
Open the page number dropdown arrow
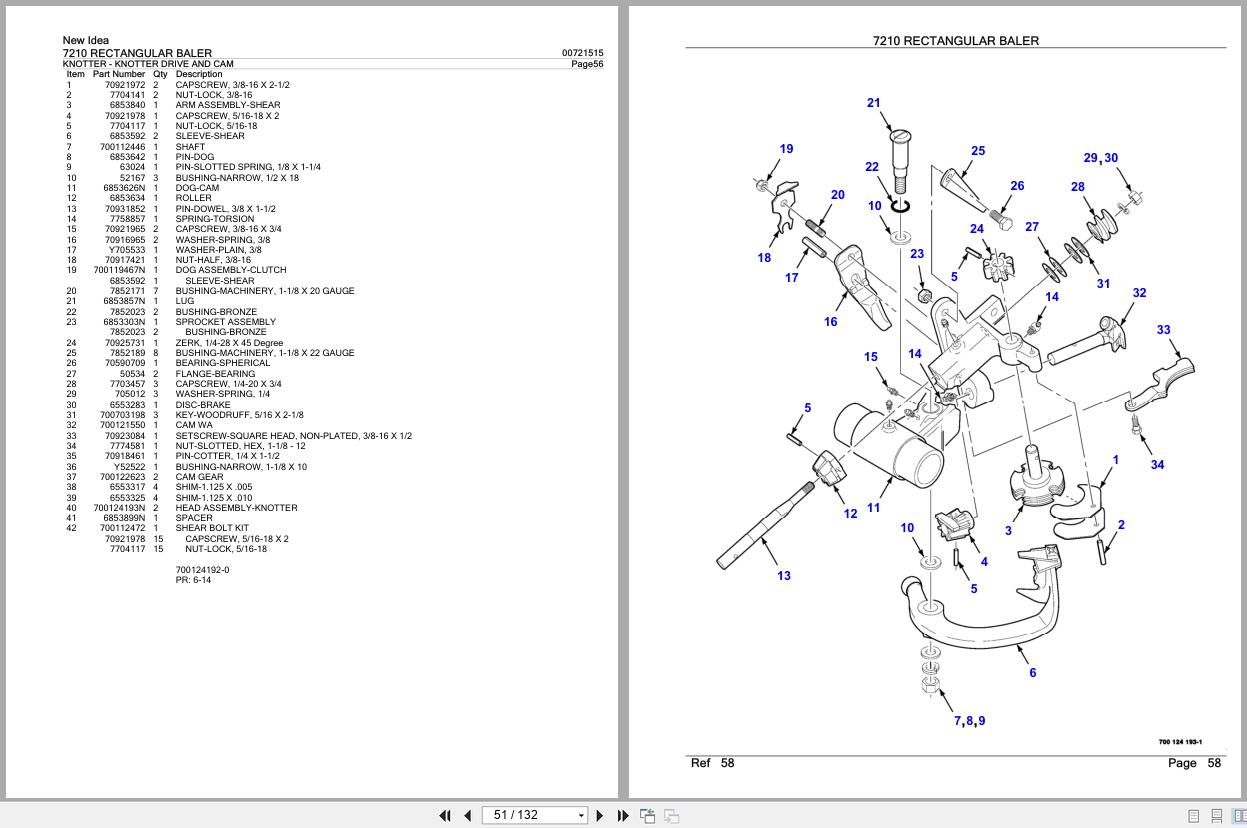click(x=581, y=816)
